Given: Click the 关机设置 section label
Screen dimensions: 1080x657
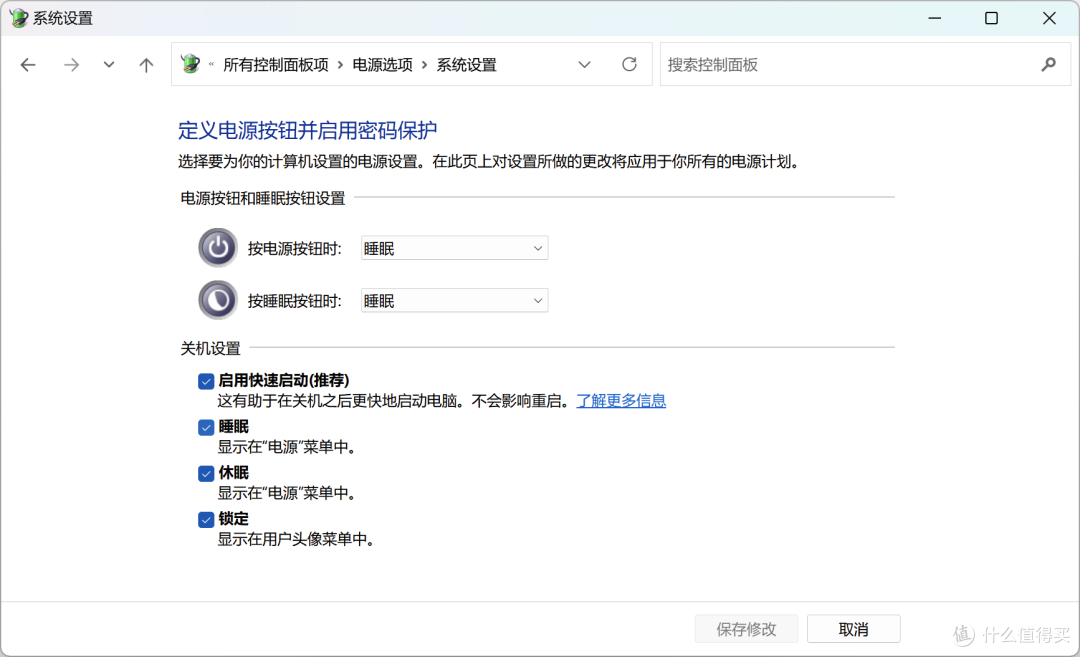Looking at the screenshot, I should (210, 348).
